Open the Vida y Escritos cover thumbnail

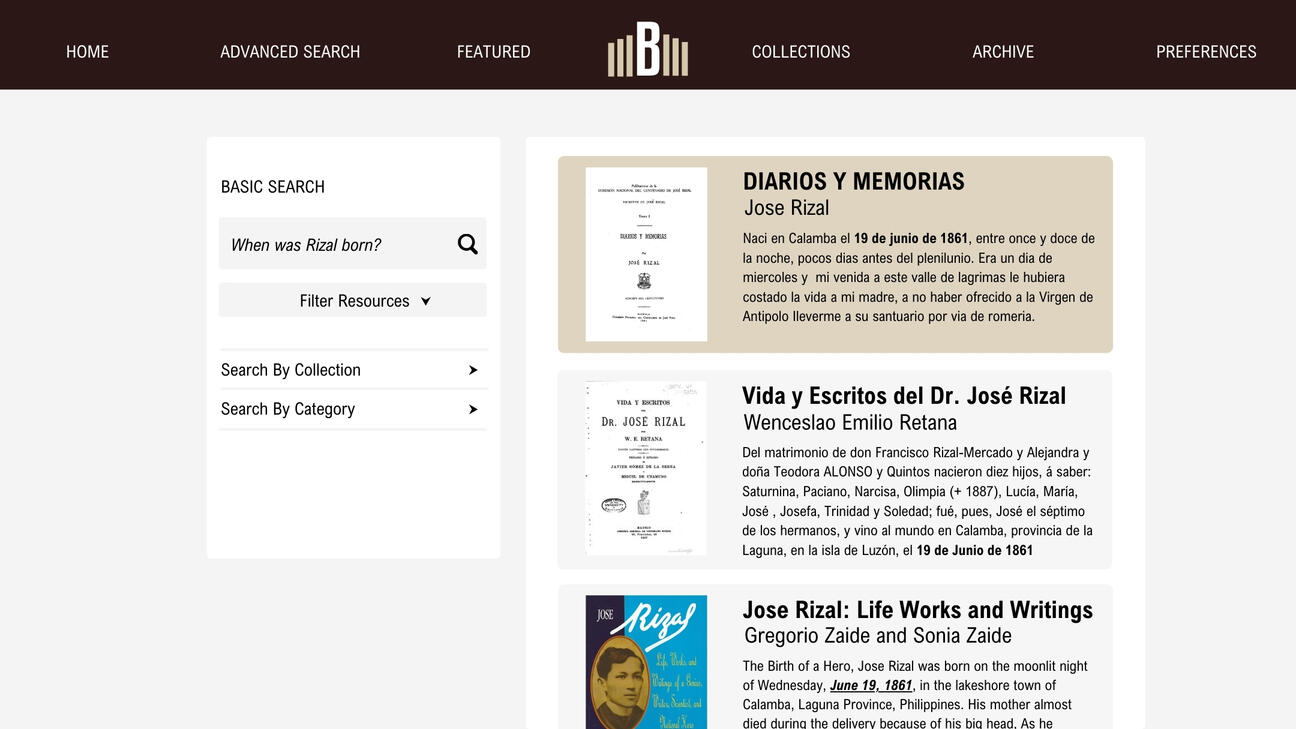(x=646, y=468)
